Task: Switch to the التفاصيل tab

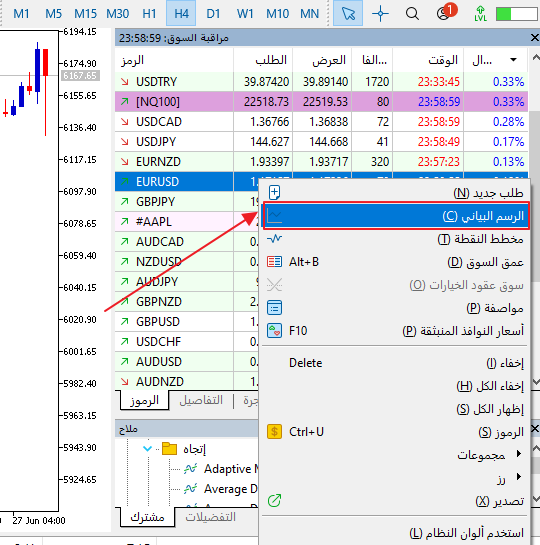Action: pos(201,400)
